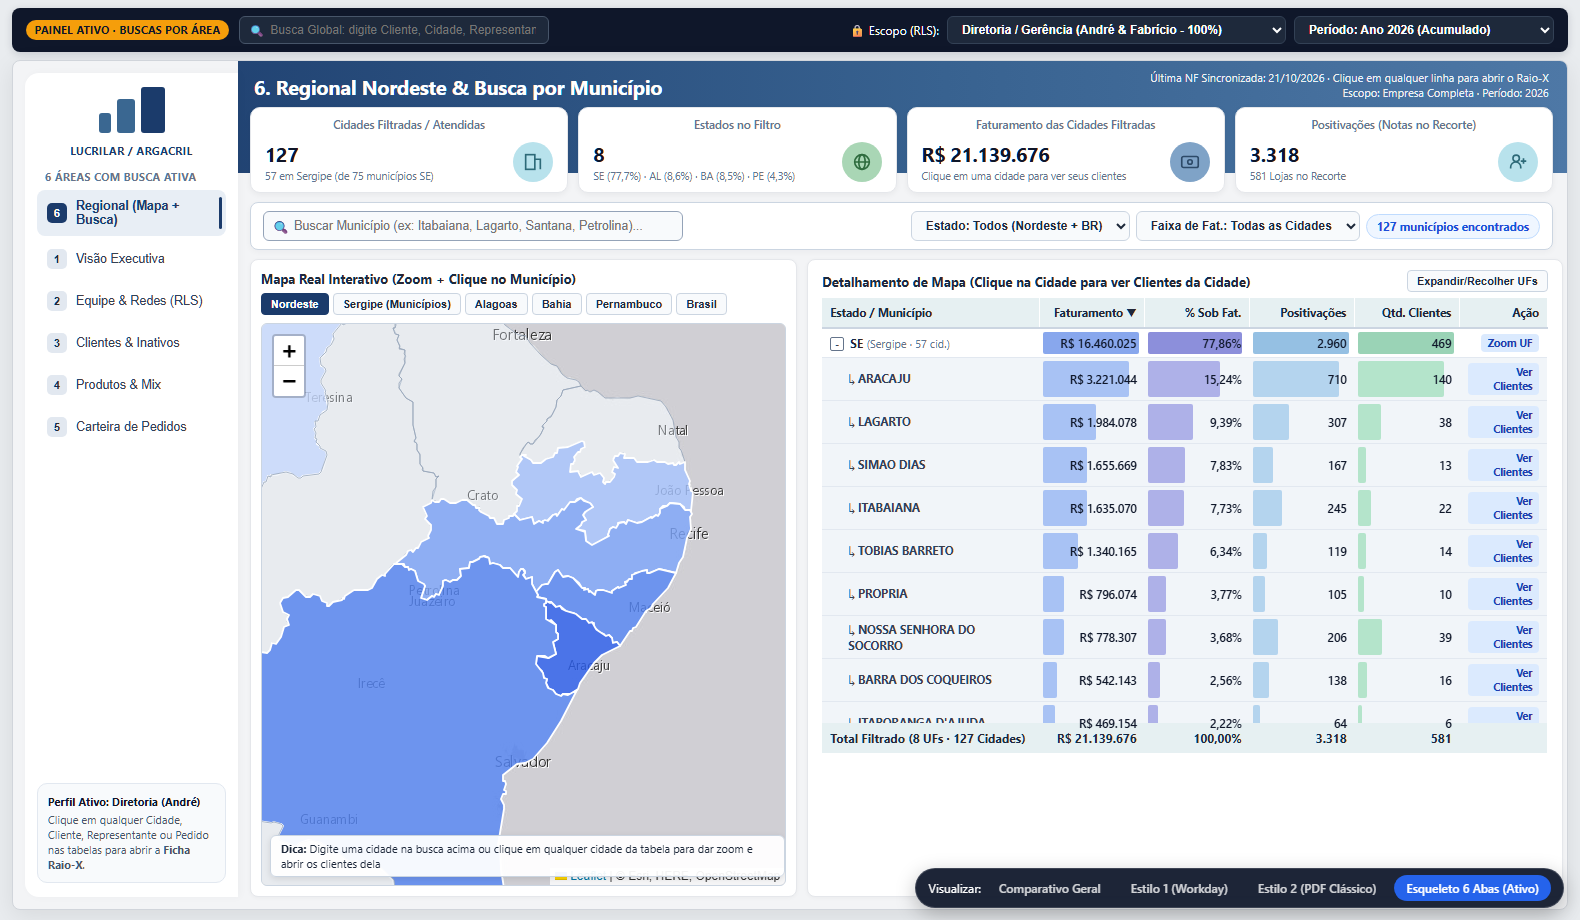Open Produtos & Mix in sidebar
This screenshot has width=1580, height=920.
click(x=131, y=385)
